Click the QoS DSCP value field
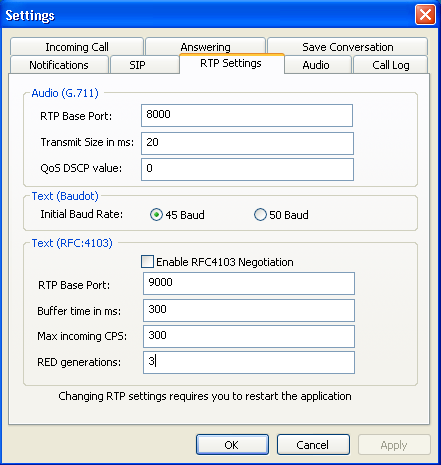Image resolution: width=441 pixels, height=465 pixels. coord(247,169)
